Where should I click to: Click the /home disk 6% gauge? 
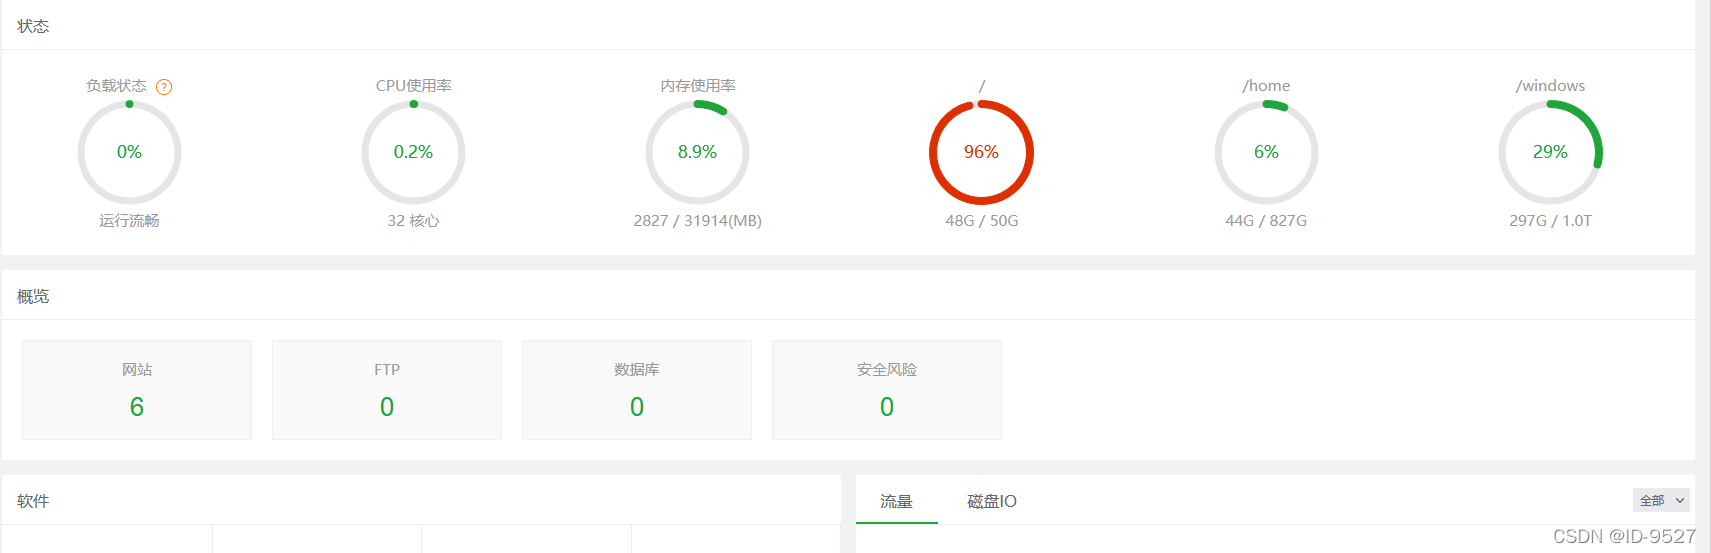point(1266,152)
